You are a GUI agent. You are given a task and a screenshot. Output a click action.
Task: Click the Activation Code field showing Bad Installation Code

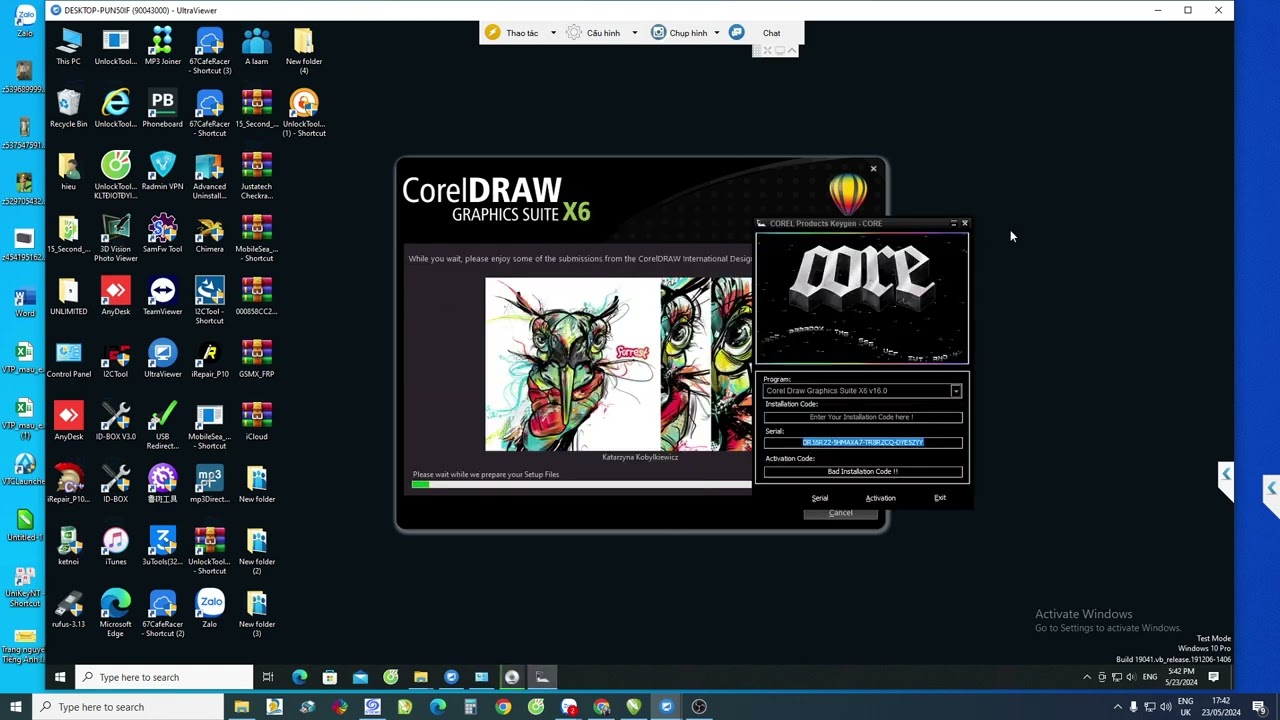[862, 471]
